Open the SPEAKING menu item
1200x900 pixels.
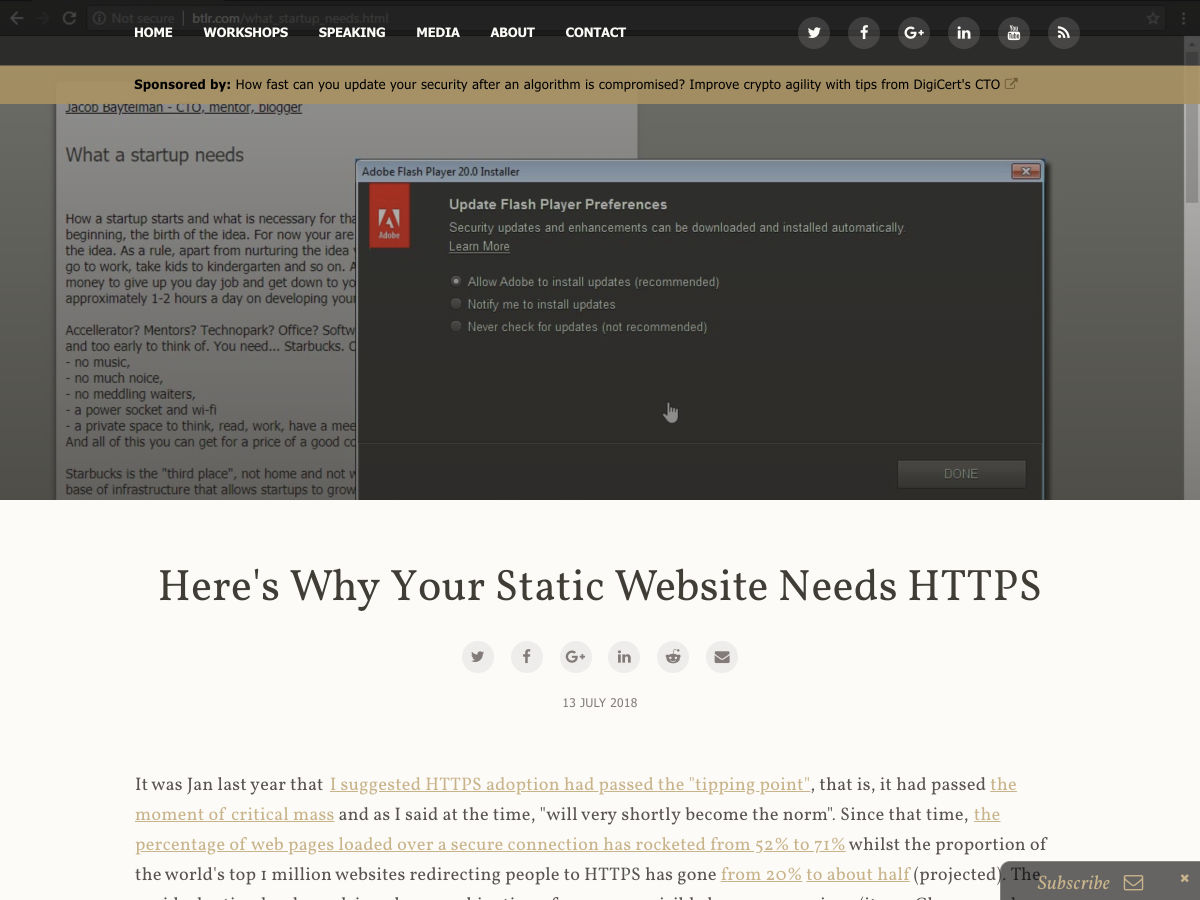(x=352, y=32)
